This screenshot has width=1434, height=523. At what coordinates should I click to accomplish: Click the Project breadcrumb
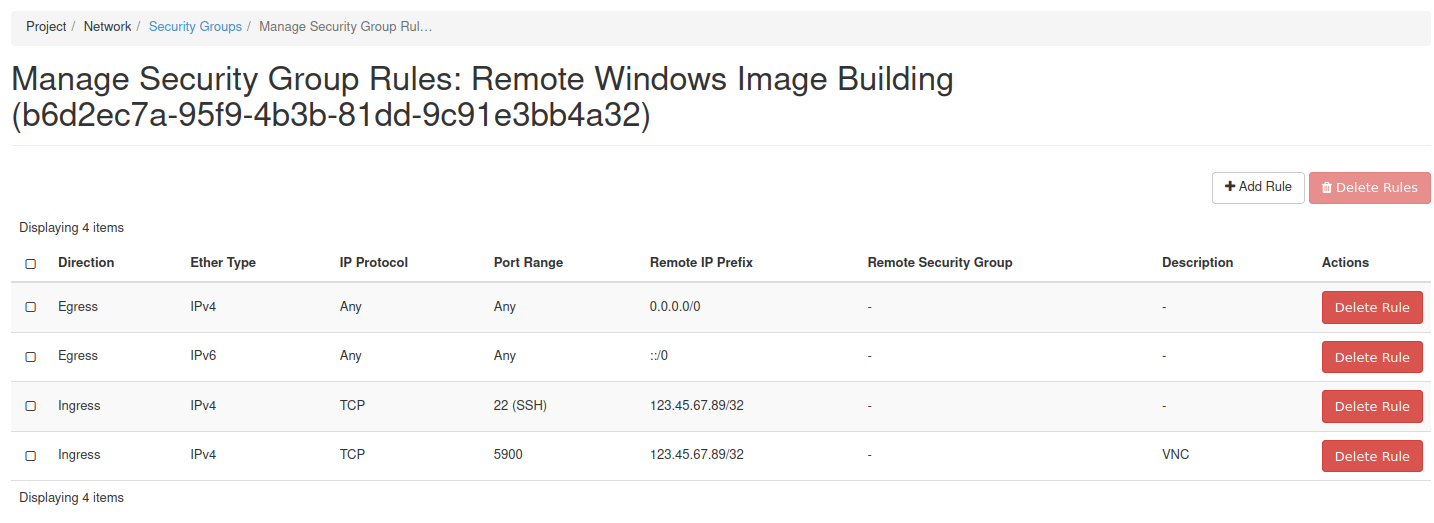pos(46,27)
